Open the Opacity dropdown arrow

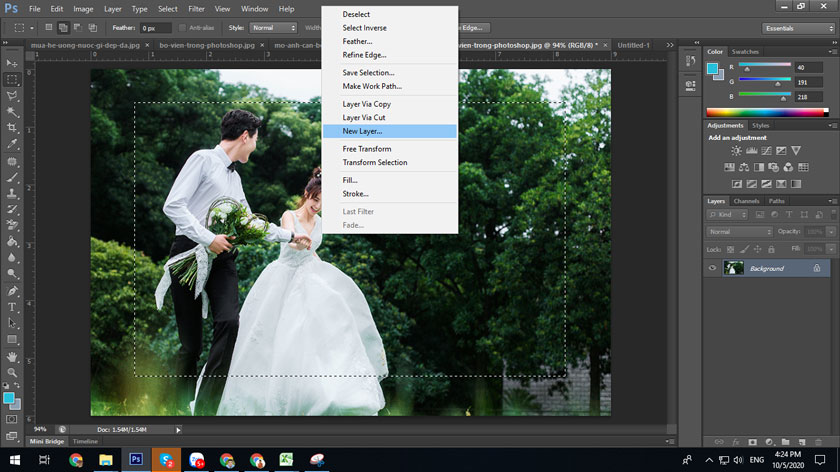831,232
